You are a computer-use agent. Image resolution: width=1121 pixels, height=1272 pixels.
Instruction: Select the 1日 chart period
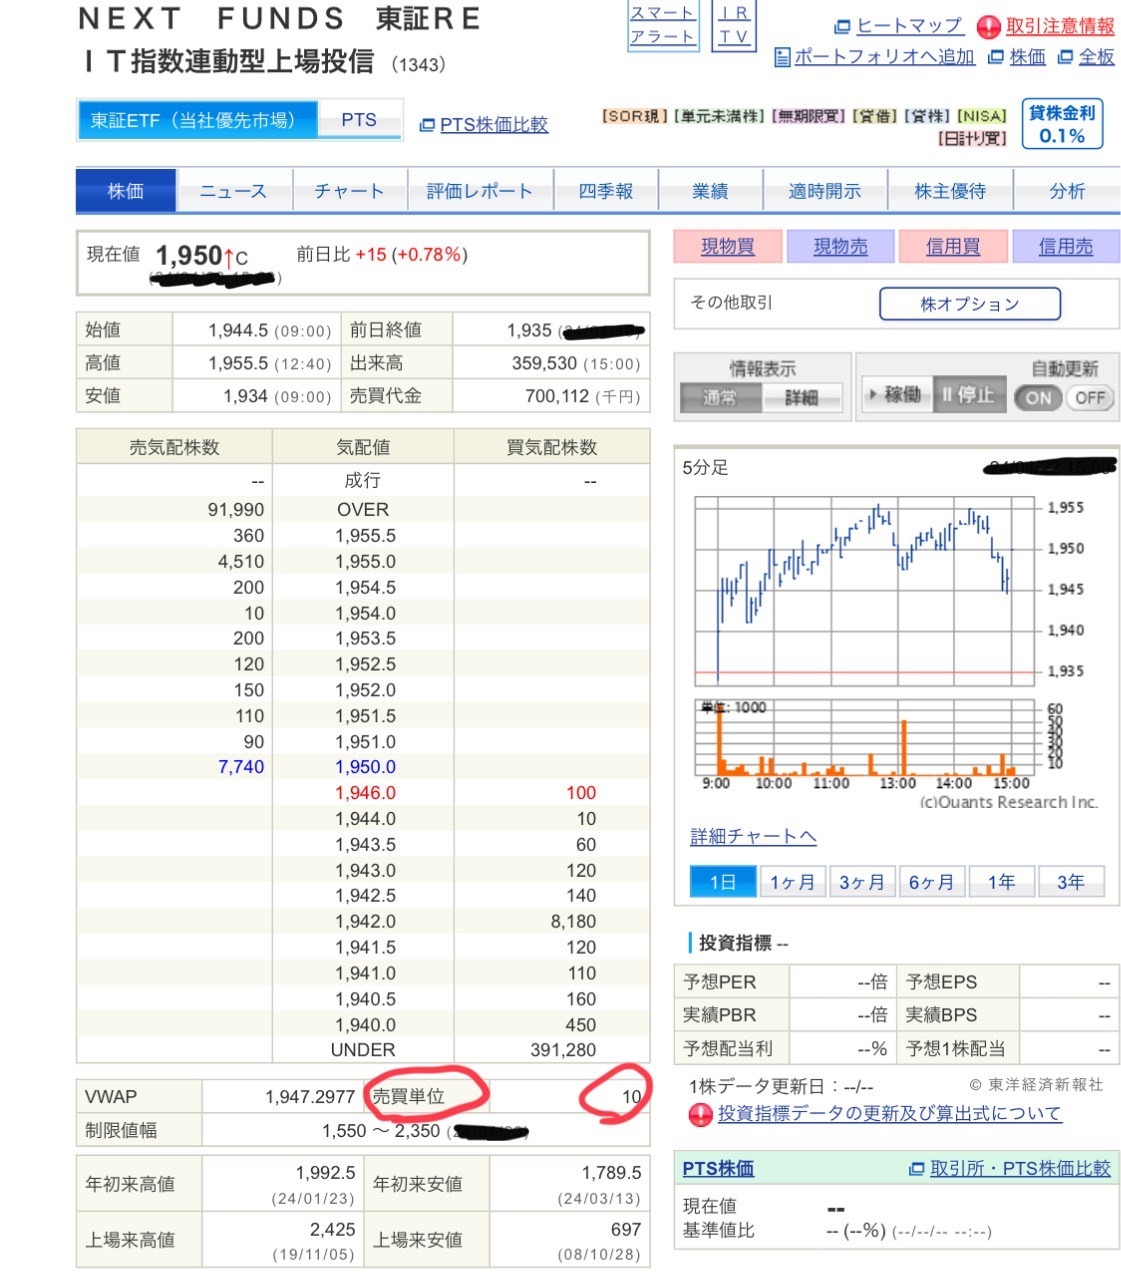click(x=722, y=882)
